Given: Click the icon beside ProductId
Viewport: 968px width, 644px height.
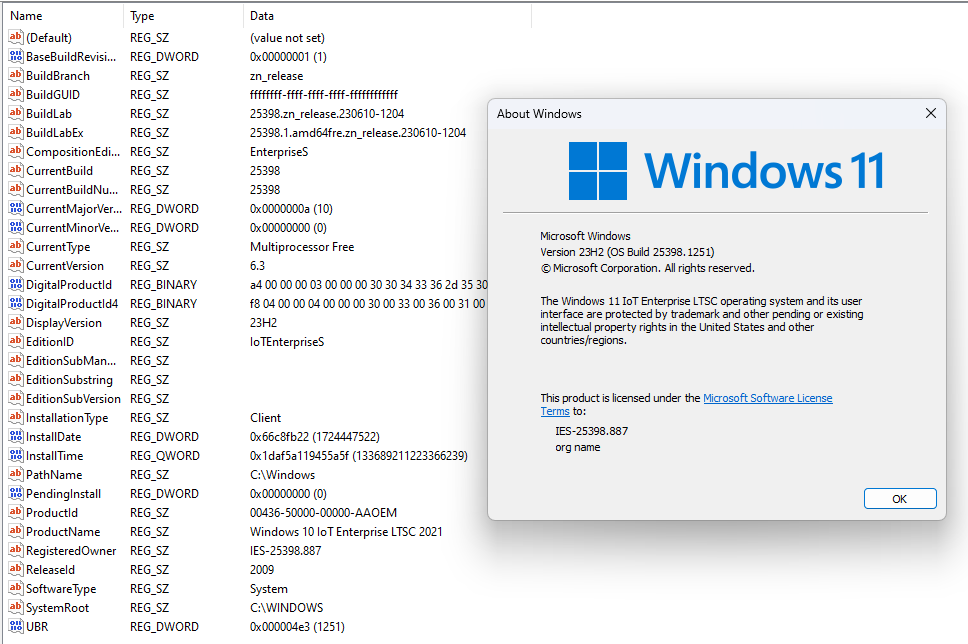Looking at the screenshot, I should pyautogui.click(x=15, y=512).
